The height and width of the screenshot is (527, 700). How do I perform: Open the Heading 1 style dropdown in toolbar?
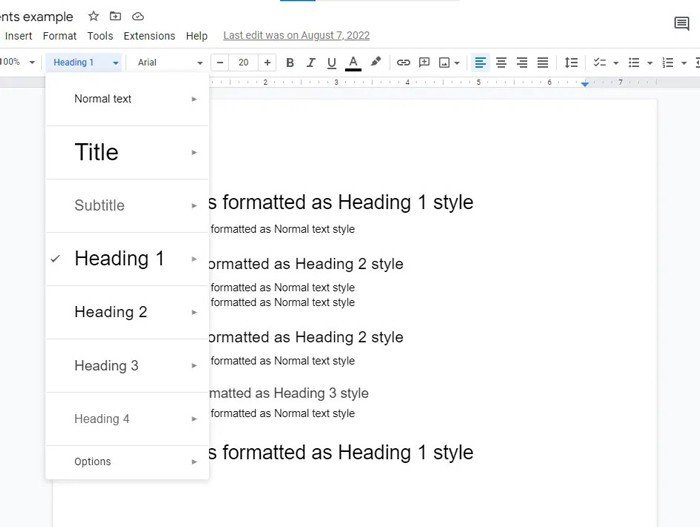pyautogui.click(x=85, y=62)
